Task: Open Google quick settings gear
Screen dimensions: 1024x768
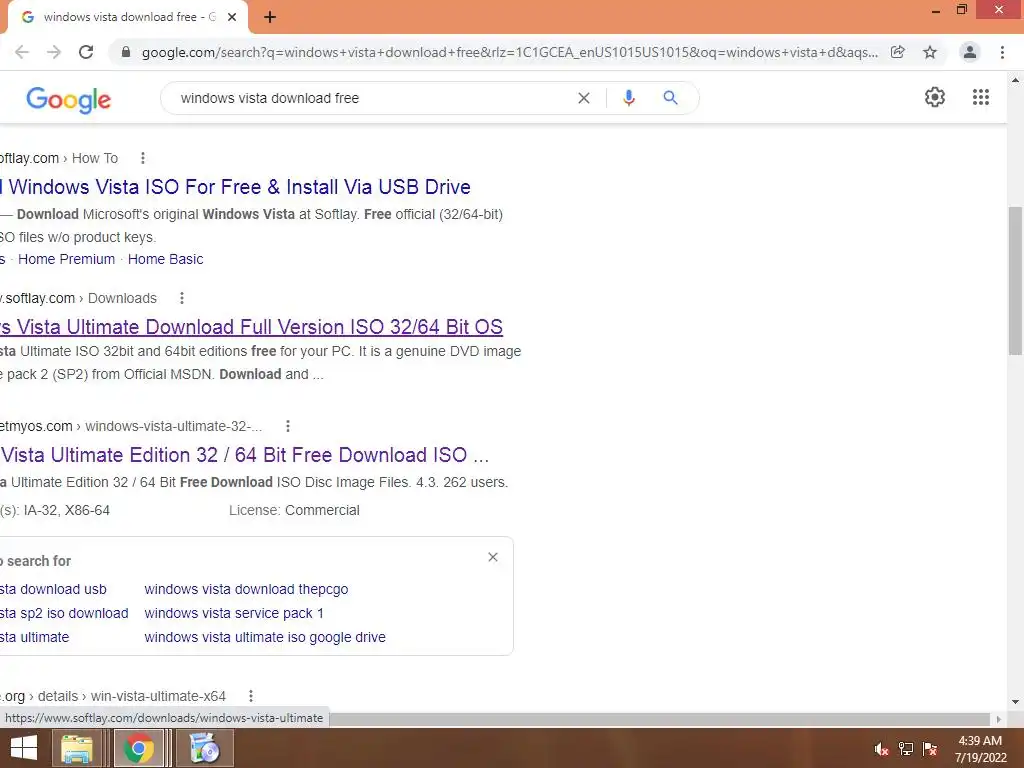Action: 935,97
